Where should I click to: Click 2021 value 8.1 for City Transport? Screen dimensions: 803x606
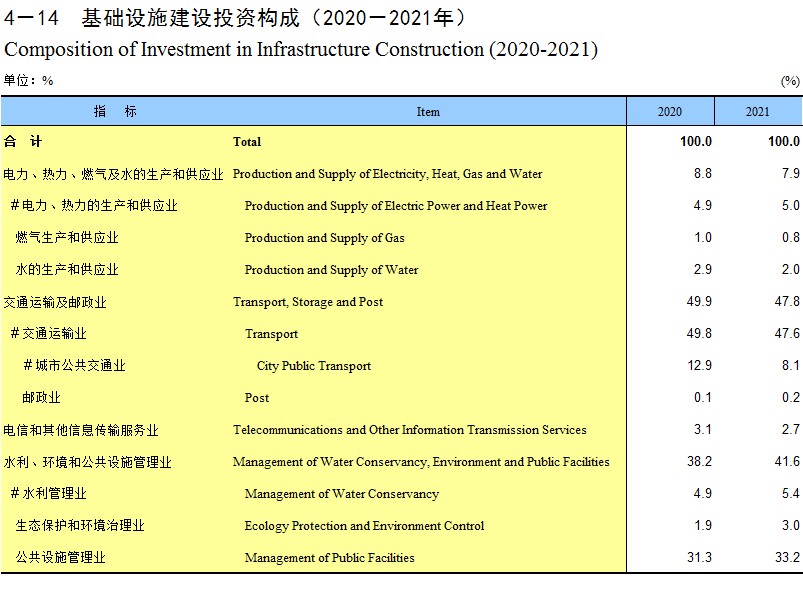click(791, 365)
